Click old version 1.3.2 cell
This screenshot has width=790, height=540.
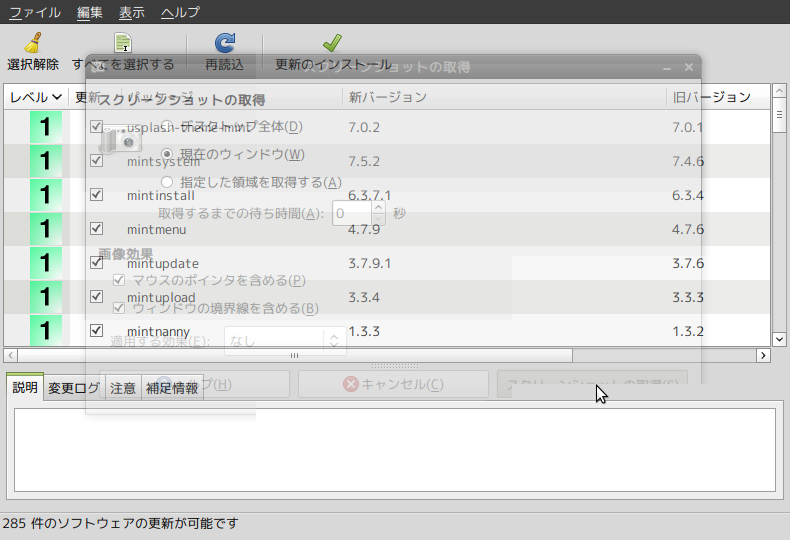(688, 331)
